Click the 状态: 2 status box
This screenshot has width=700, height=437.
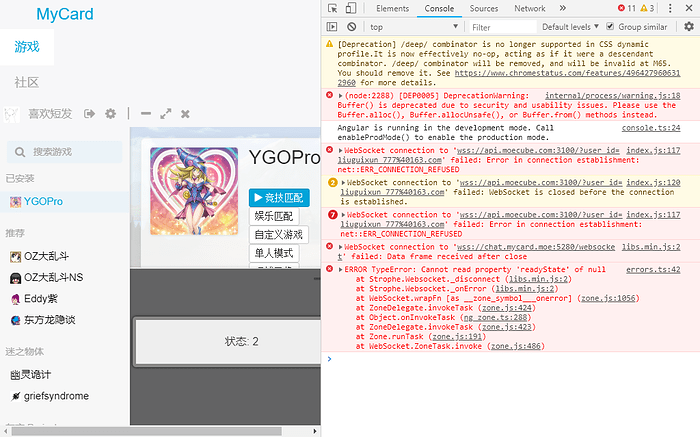(x=228, y=341)
